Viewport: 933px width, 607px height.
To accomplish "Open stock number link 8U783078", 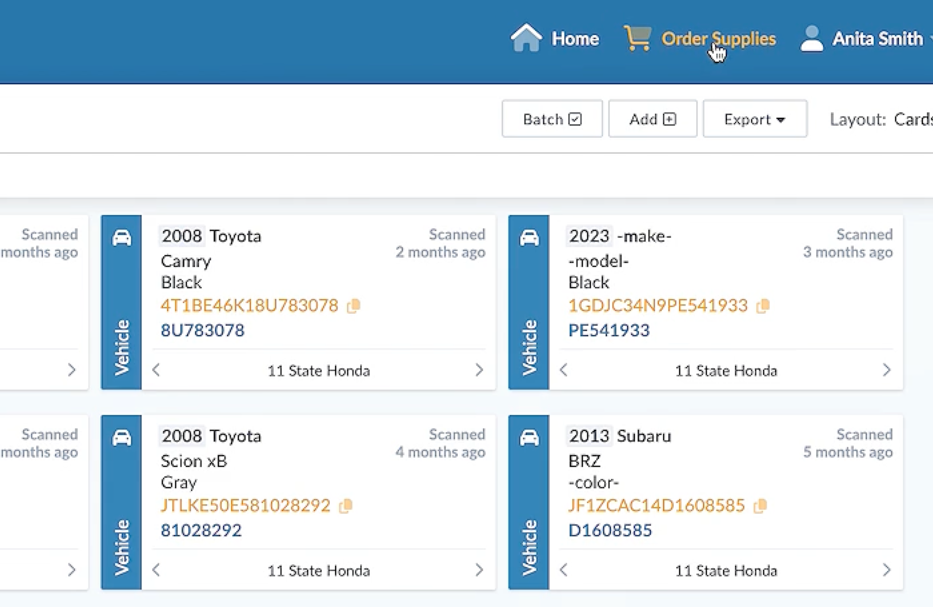I will [202, 330].
